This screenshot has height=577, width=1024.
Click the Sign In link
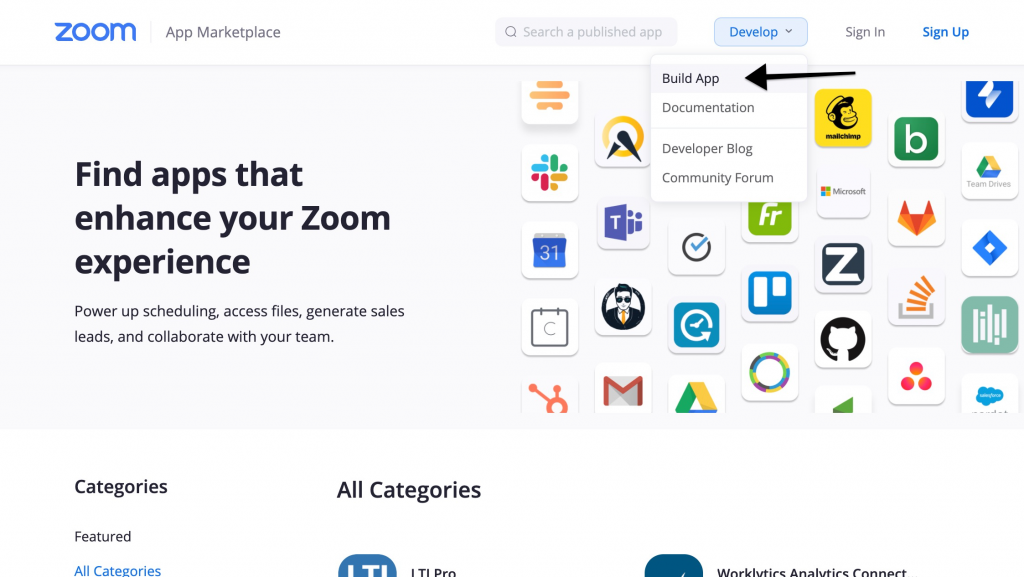coord(865,32)
